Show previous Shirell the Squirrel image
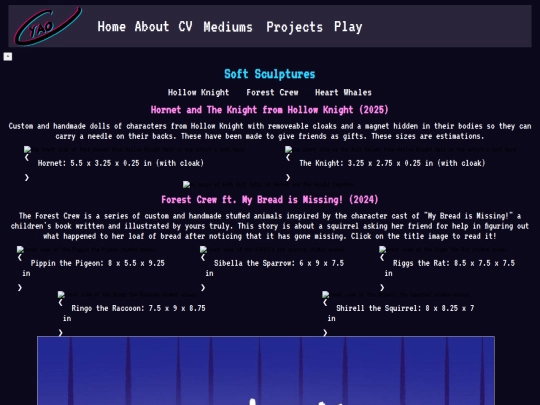540x405 pixels. click(325, 302)
